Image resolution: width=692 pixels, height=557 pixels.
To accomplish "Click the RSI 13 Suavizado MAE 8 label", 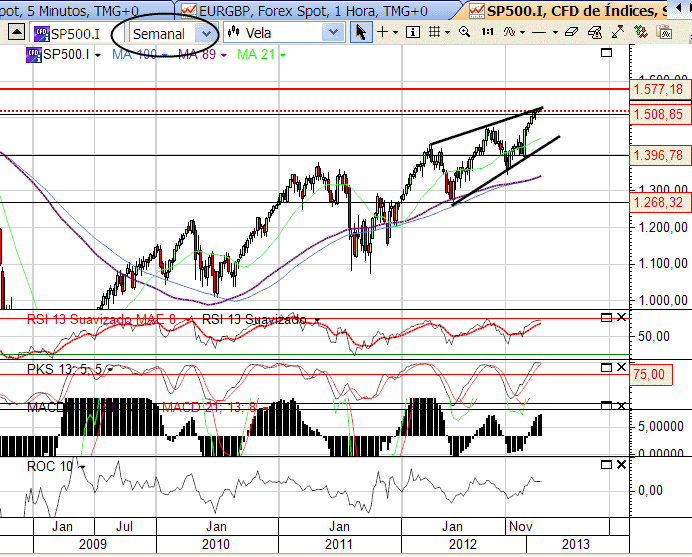I will coord(102,319).
